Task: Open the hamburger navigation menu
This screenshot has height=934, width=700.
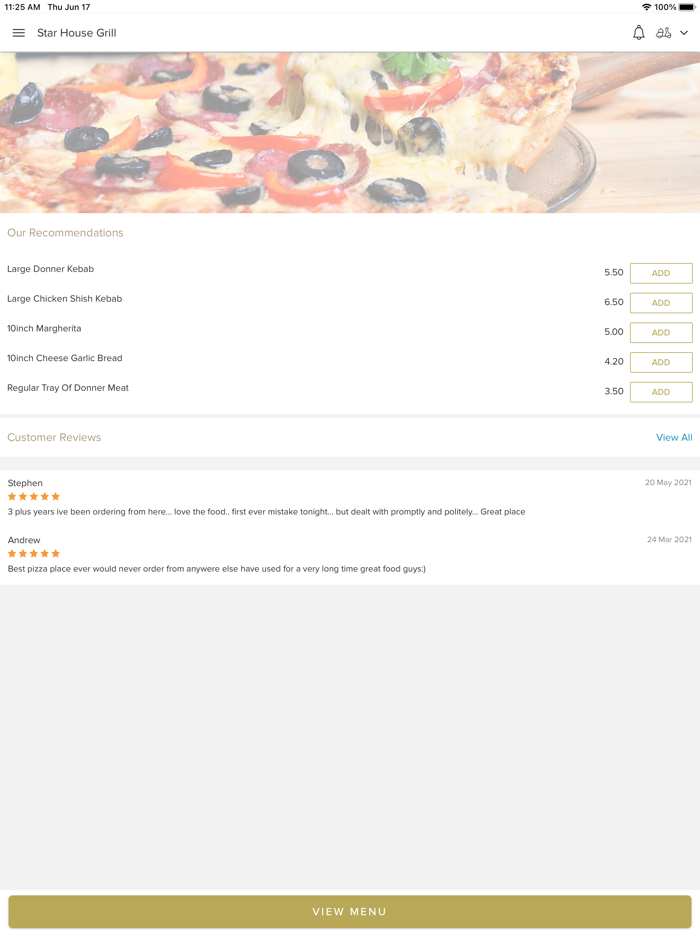Action: tap(18, 32)
